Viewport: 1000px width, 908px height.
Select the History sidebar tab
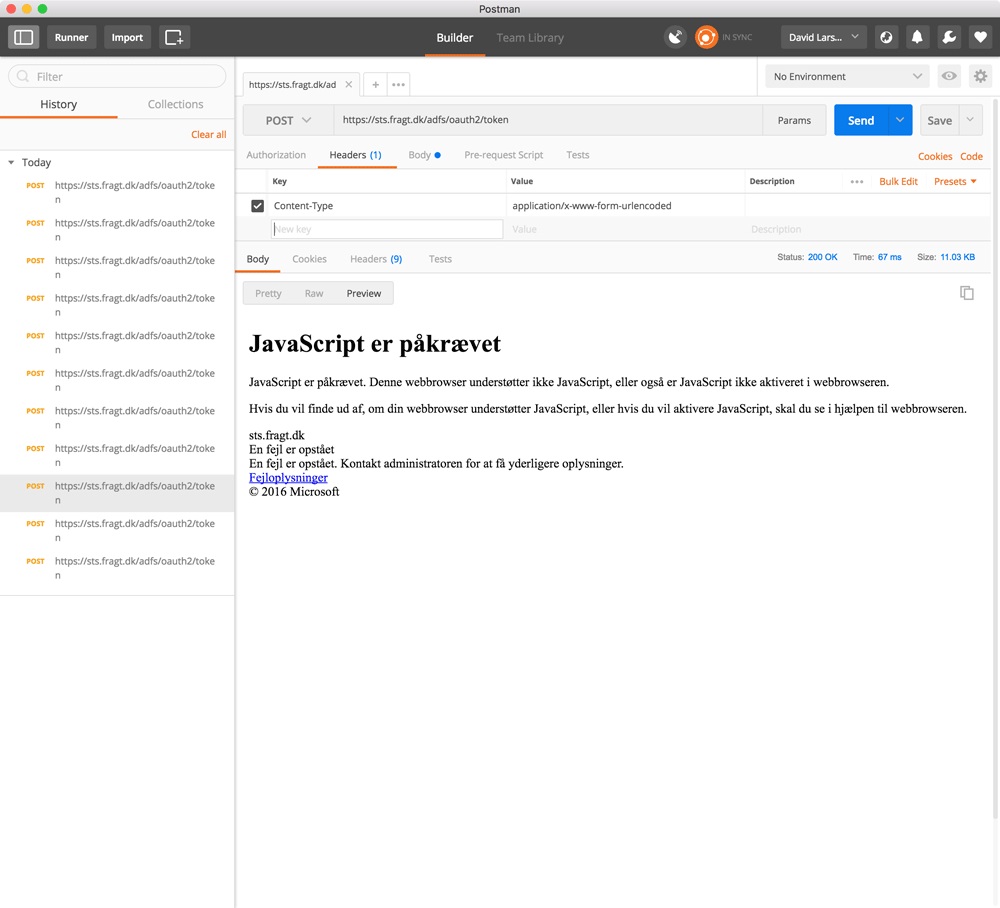pyautogui.click(x=59, y=104)
